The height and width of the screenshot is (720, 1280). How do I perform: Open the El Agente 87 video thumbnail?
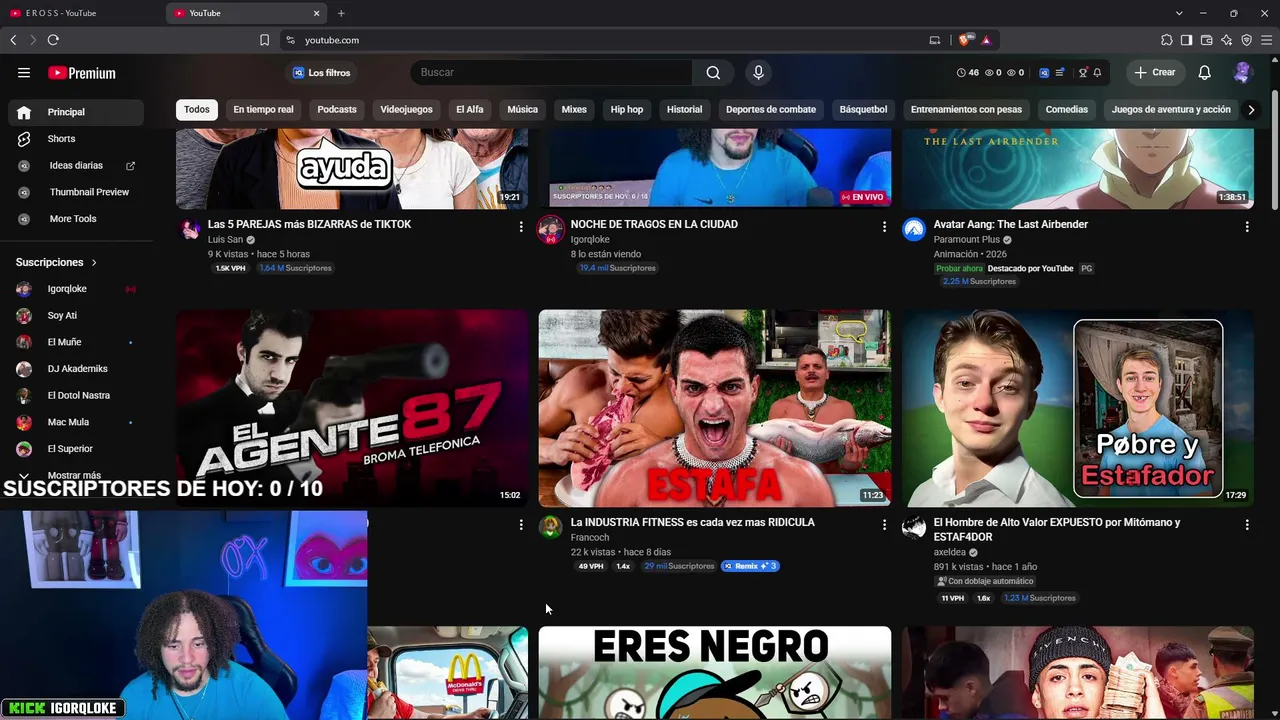pyautogui.click(x=352, y=408)
